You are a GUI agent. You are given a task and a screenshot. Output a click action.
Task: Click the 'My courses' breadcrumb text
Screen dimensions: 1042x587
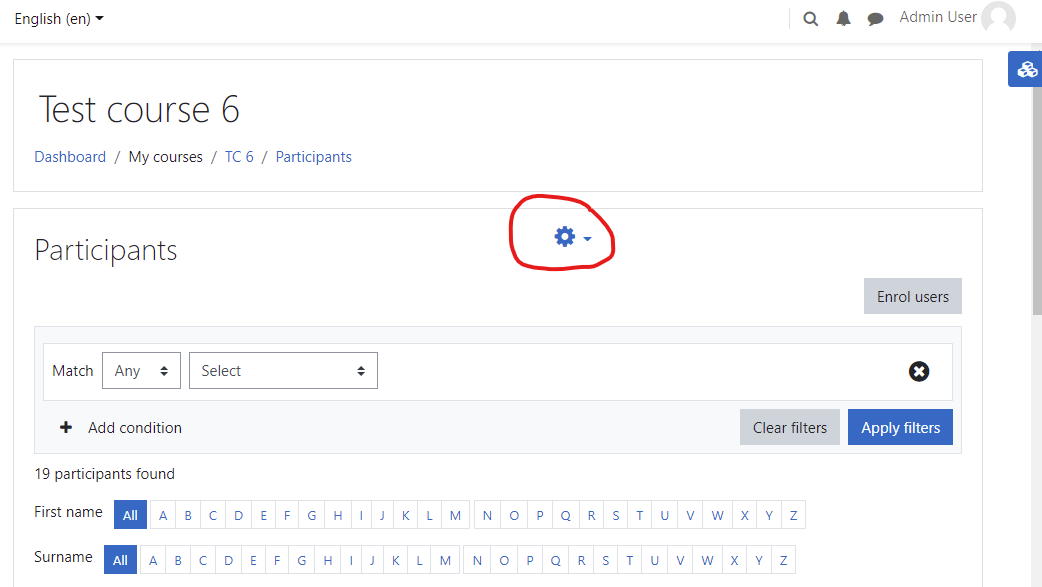pyautogui.click(x=165, y=157)
